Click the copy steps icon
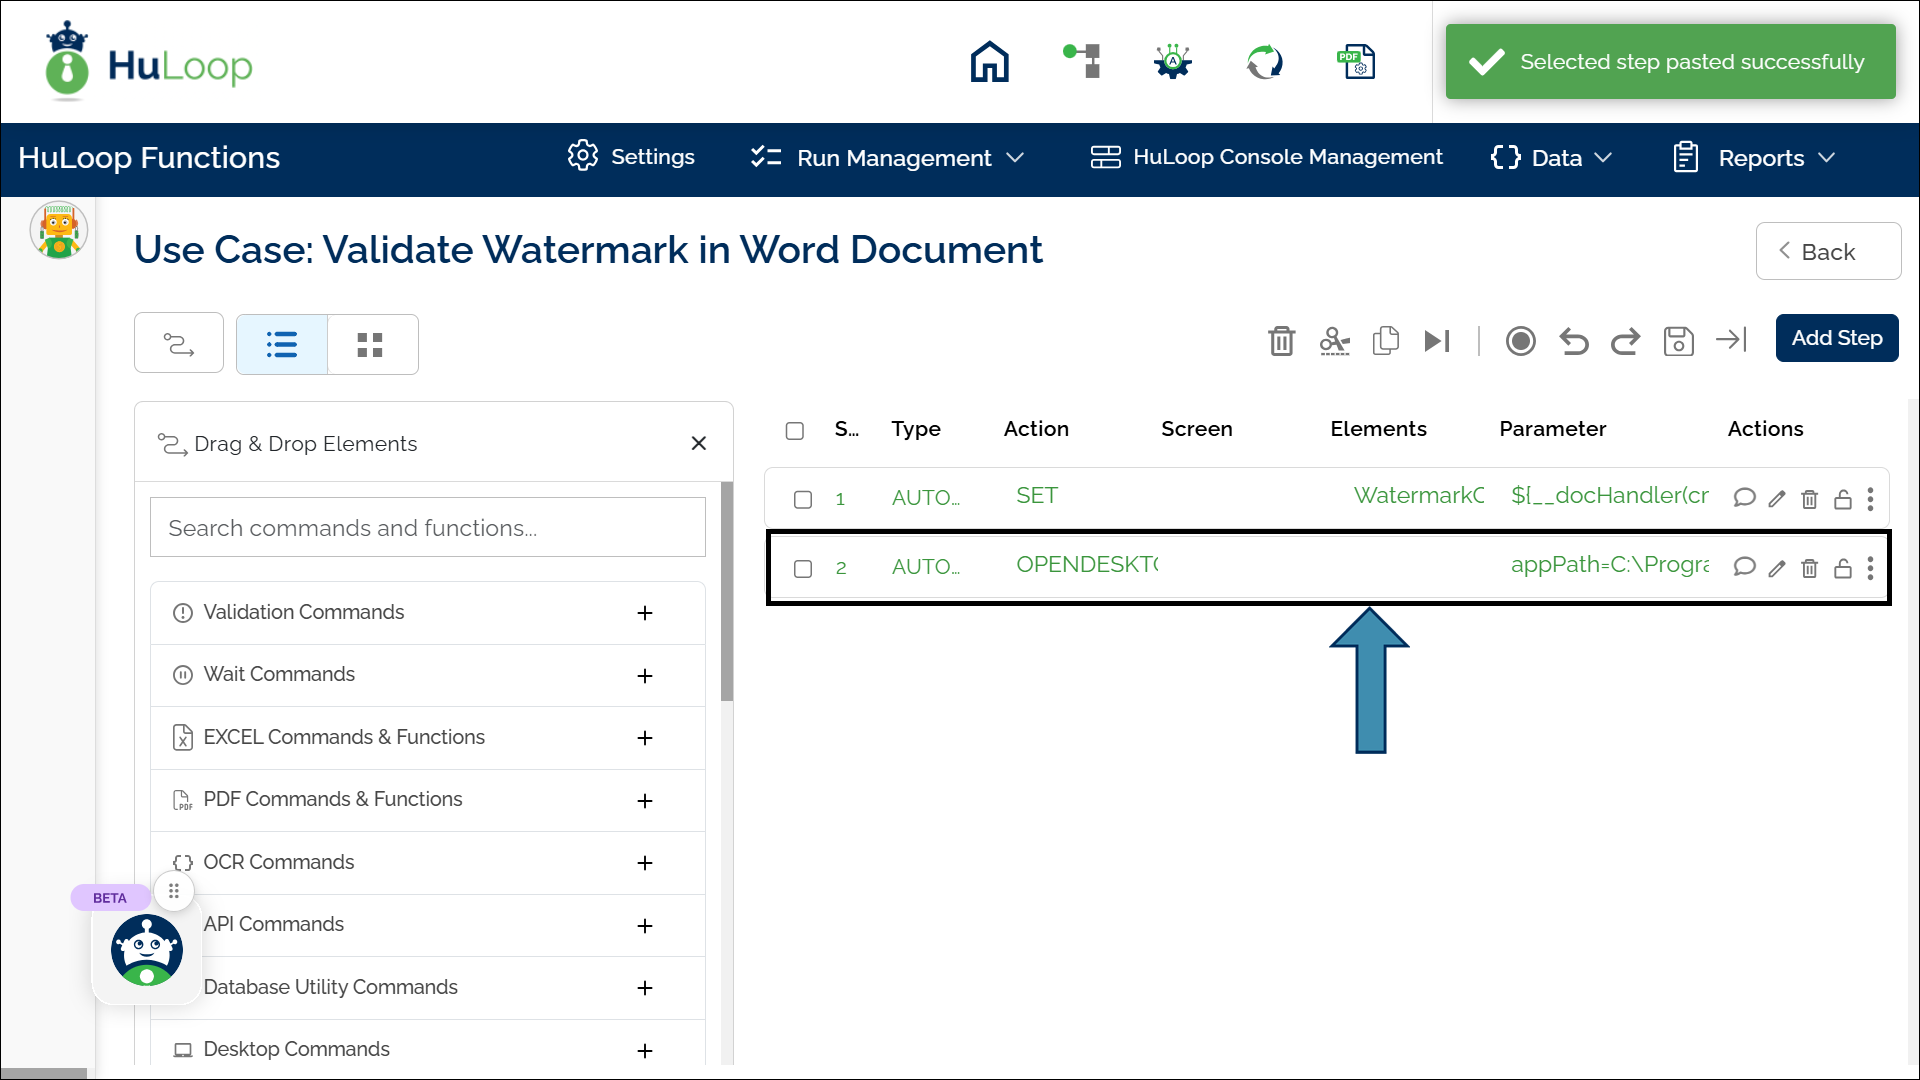The height and width of the screenshot is (1080, 1920). 1385,341
